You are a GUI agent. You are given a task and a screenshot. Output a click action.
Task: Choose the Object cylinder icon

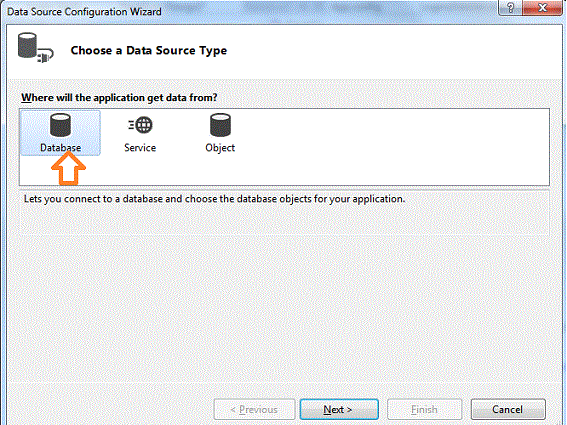tap(220, 125)
